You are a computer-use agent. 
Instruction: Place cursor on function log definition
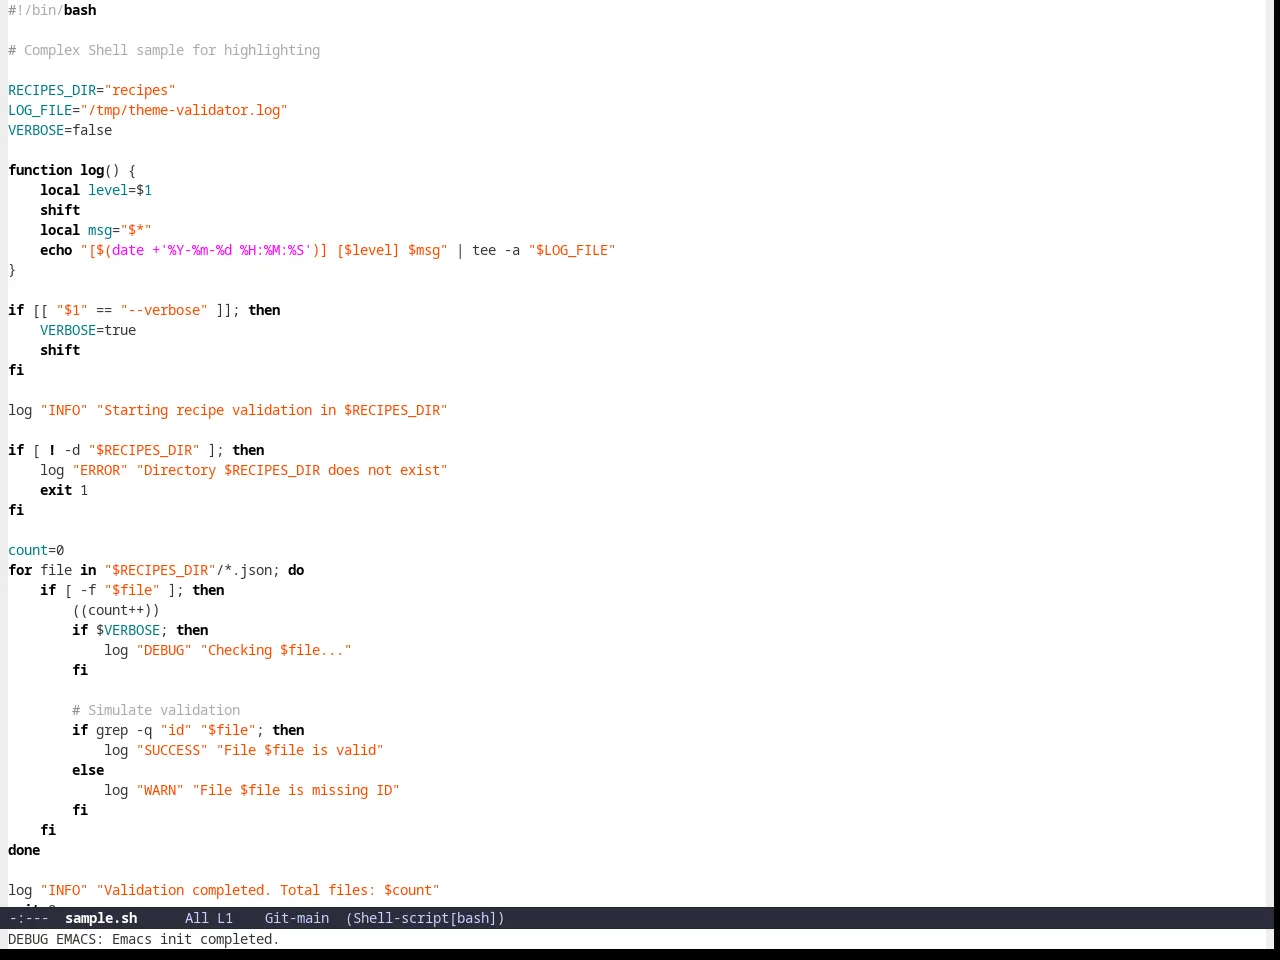pos(72,170)
